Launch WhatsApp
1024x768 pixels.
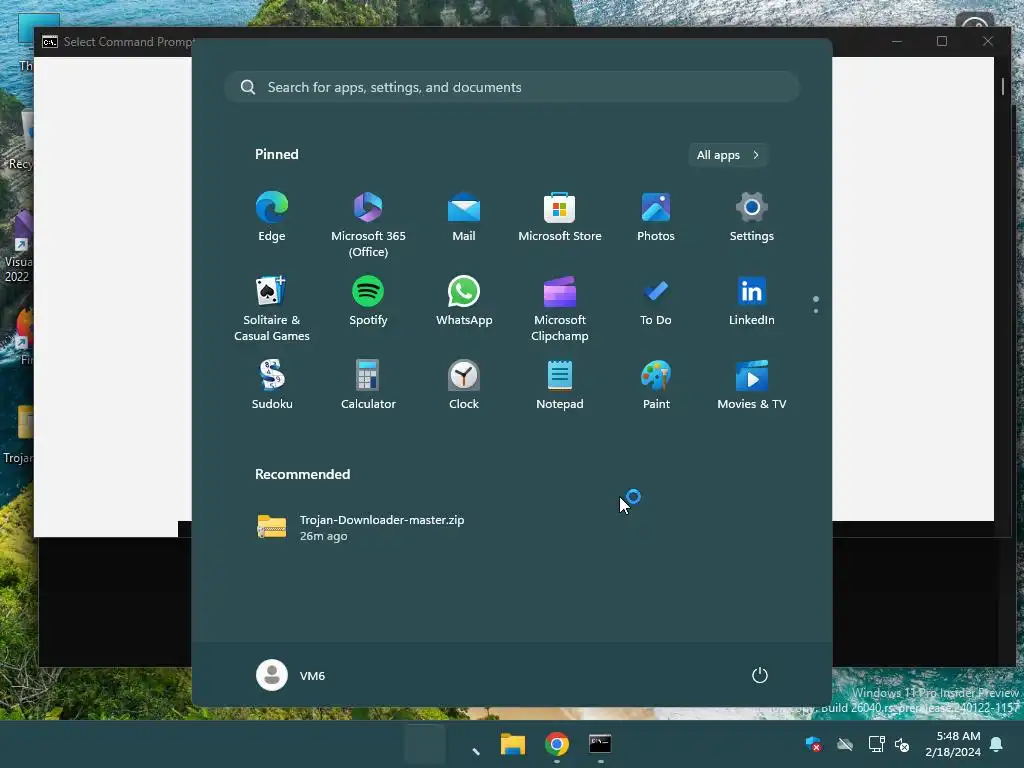coord(464,301)
